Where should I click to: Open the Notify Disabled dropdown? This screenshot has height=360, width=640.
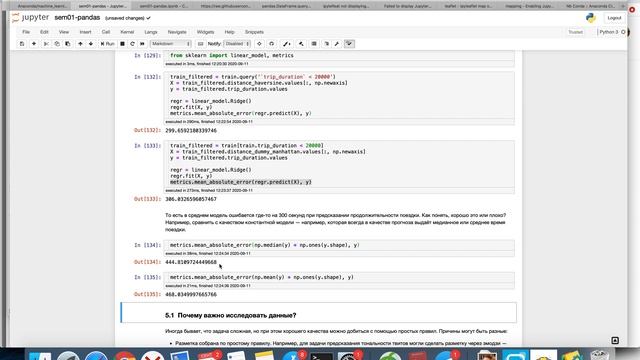tap(237, 44)
